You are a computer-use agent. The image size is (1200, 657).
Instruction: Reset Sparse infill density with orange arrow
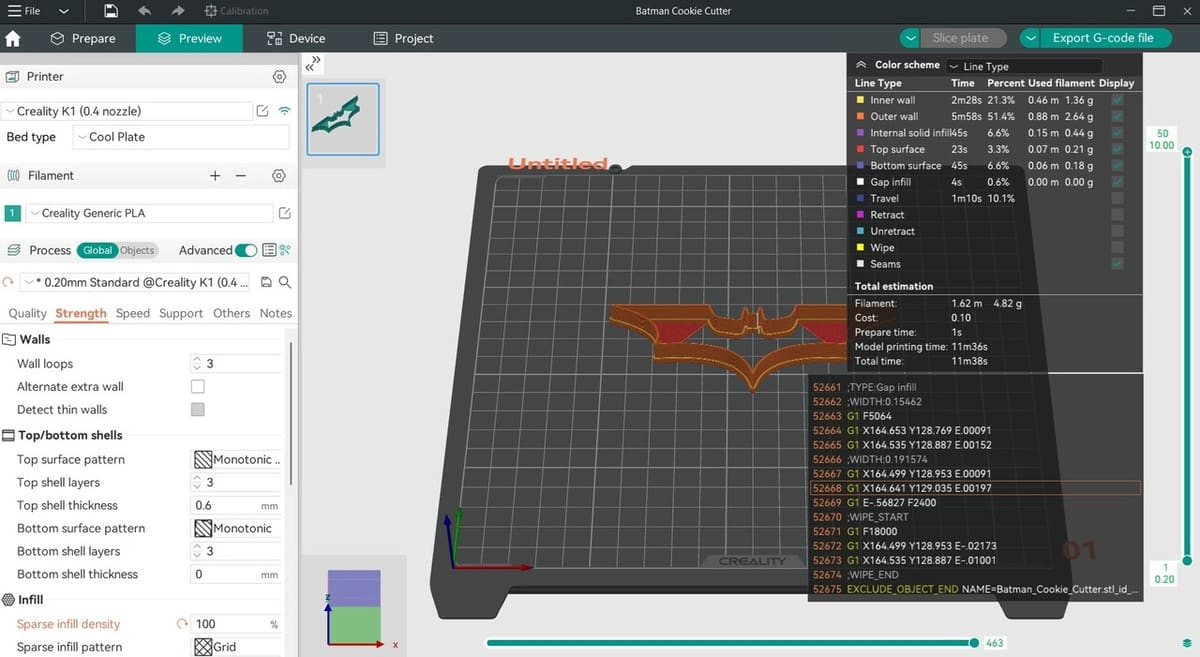[182, 624]
